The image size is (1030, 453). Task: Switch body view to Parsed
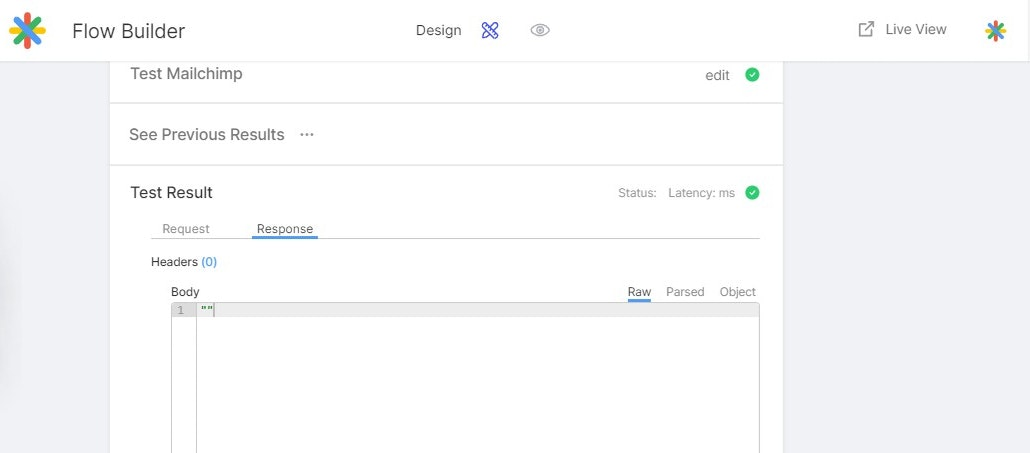pos(685,292)
